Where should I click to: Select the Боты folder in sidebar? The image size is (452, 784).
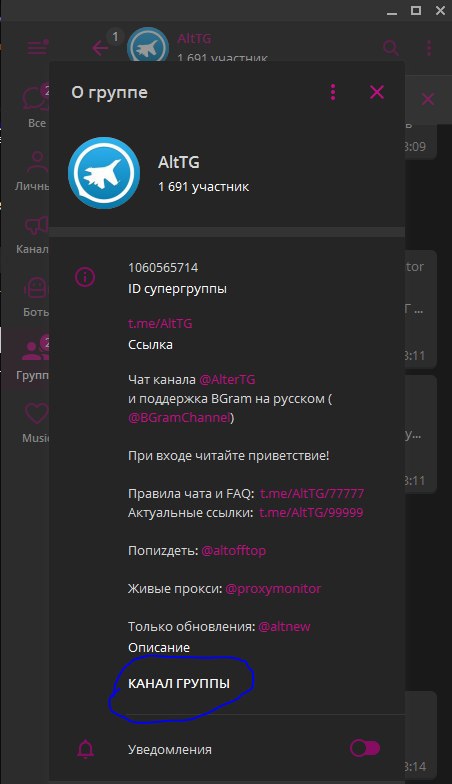pos(35,297)
